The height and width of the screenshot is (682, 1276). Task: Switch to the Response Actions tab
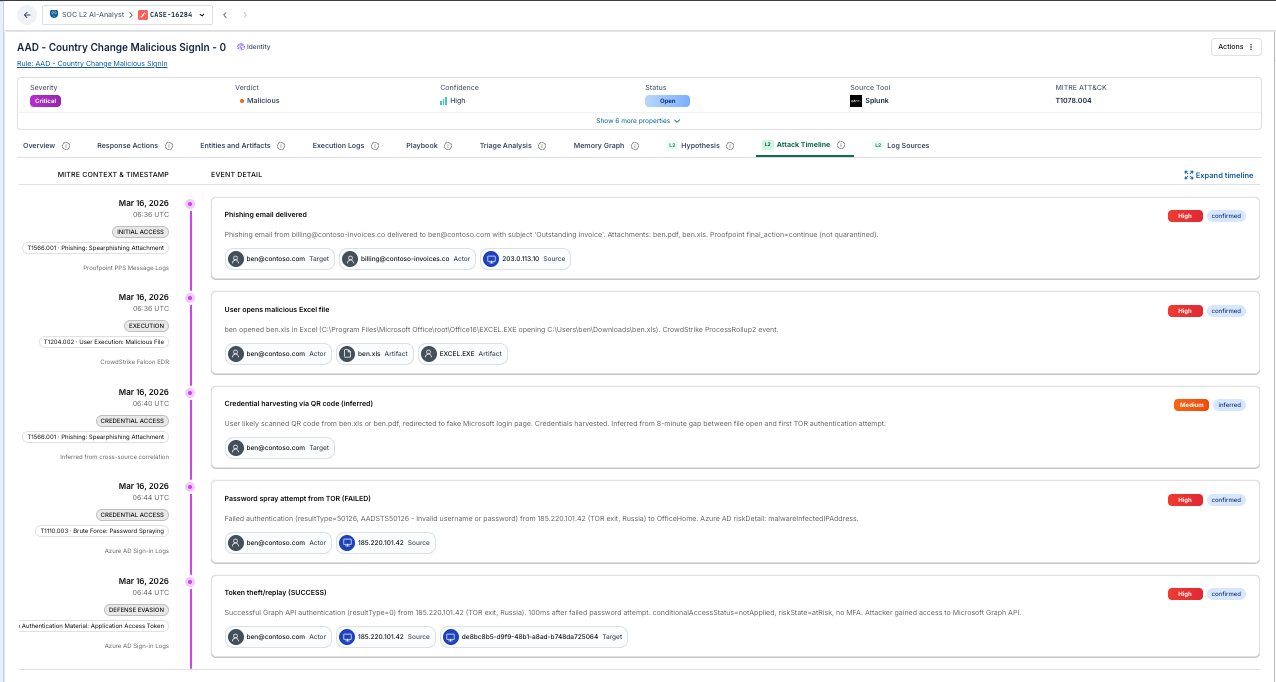coord(127,145)
